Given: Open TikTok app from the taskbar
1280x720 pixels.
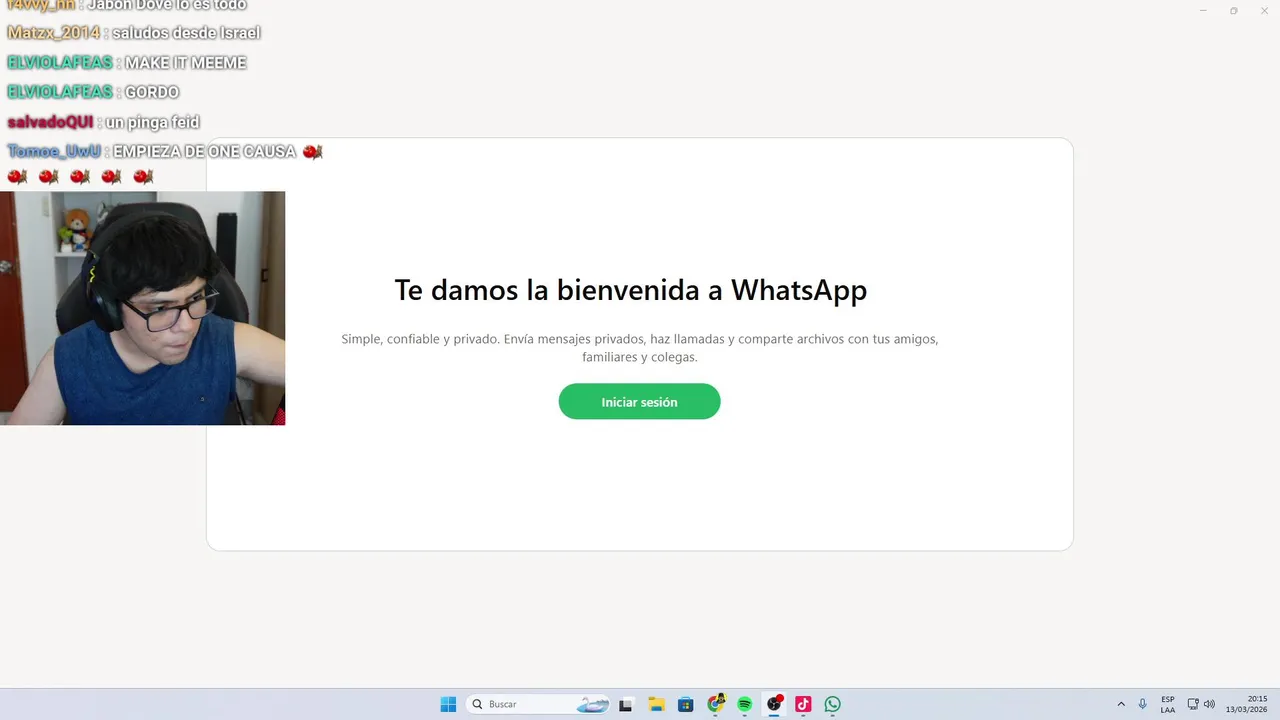Looking at the screenshot, I should [x=803, y=704].
